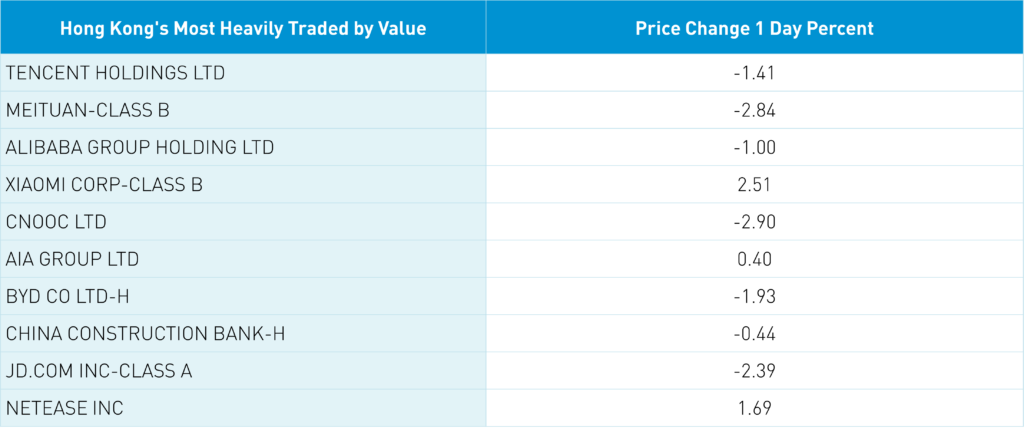Click Tencent's -1.41 price change value

pos(755,72)
